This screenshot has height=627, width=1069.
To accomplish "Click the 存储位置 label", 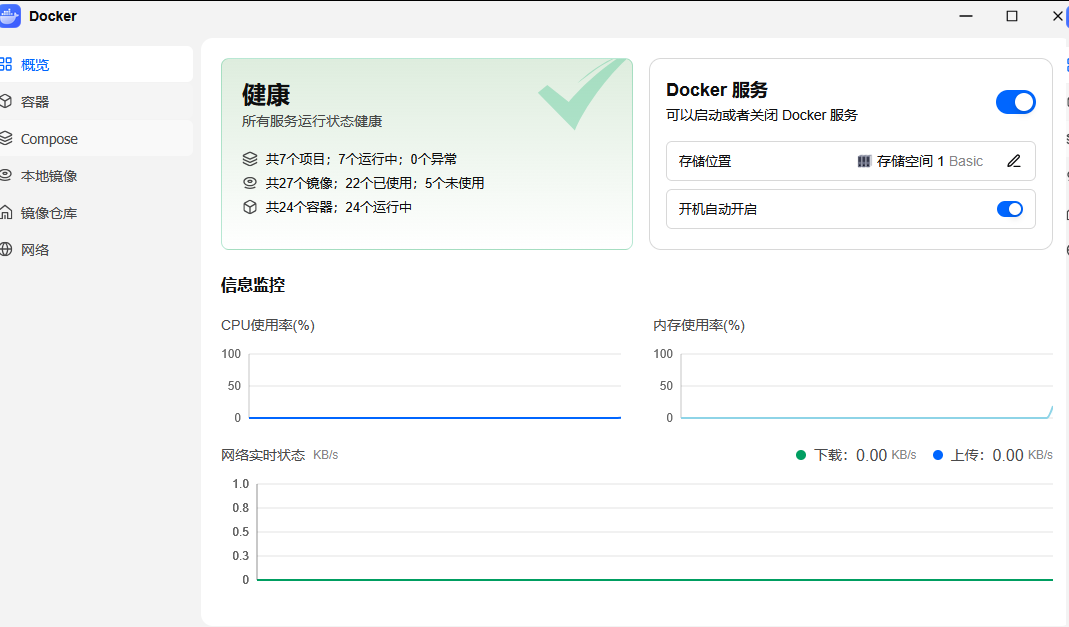I will [x=705, y=162].
